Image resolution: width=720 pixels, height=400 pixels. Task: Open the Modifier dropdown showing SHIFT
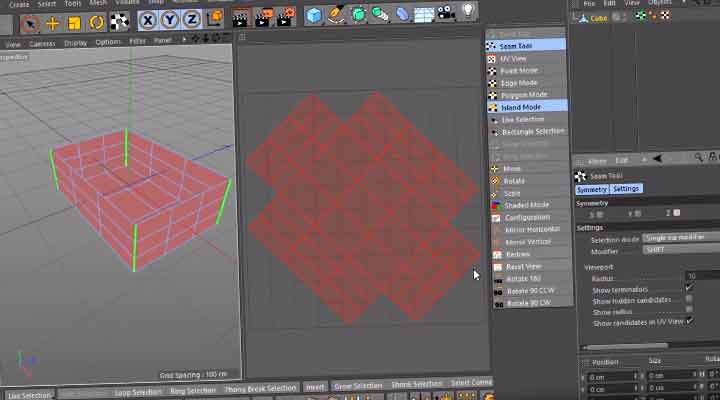tap(680, 250)
